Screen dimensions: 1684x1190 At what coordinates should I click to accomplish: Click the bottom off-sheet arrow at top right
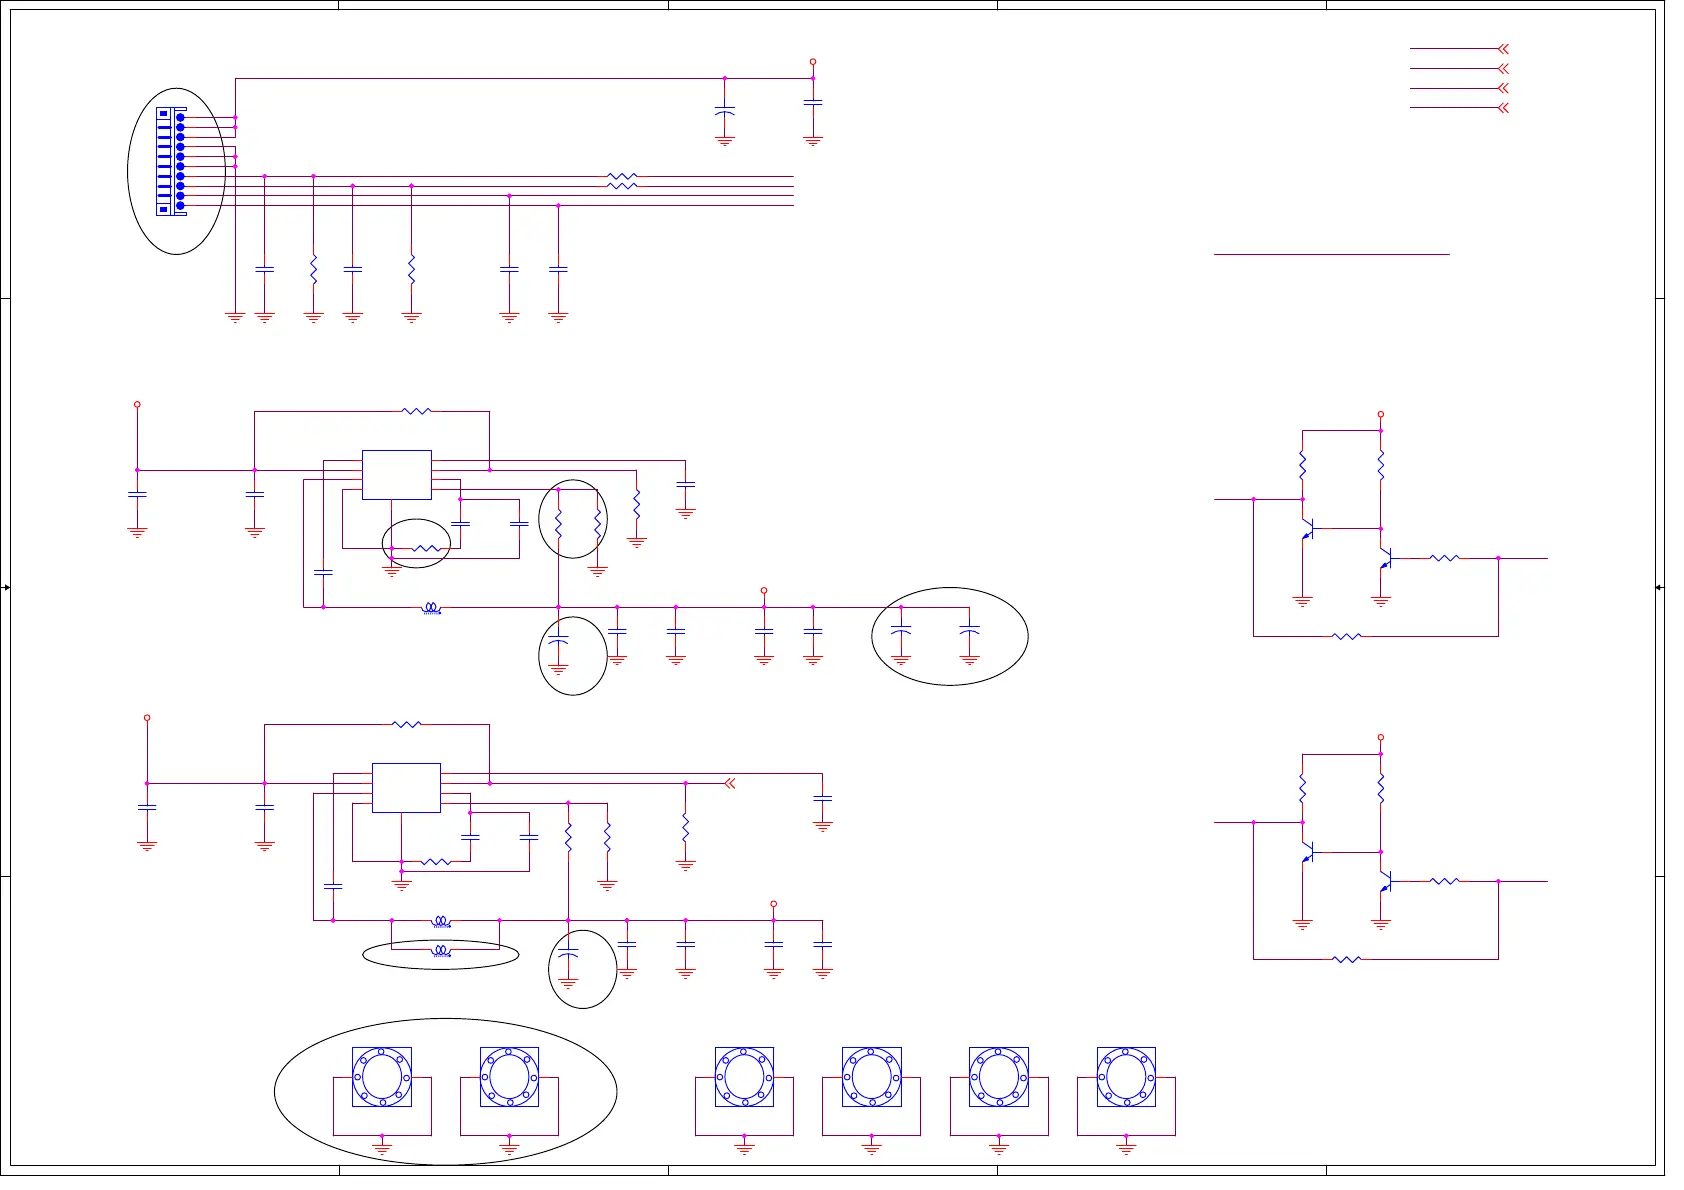[1502, 108]
